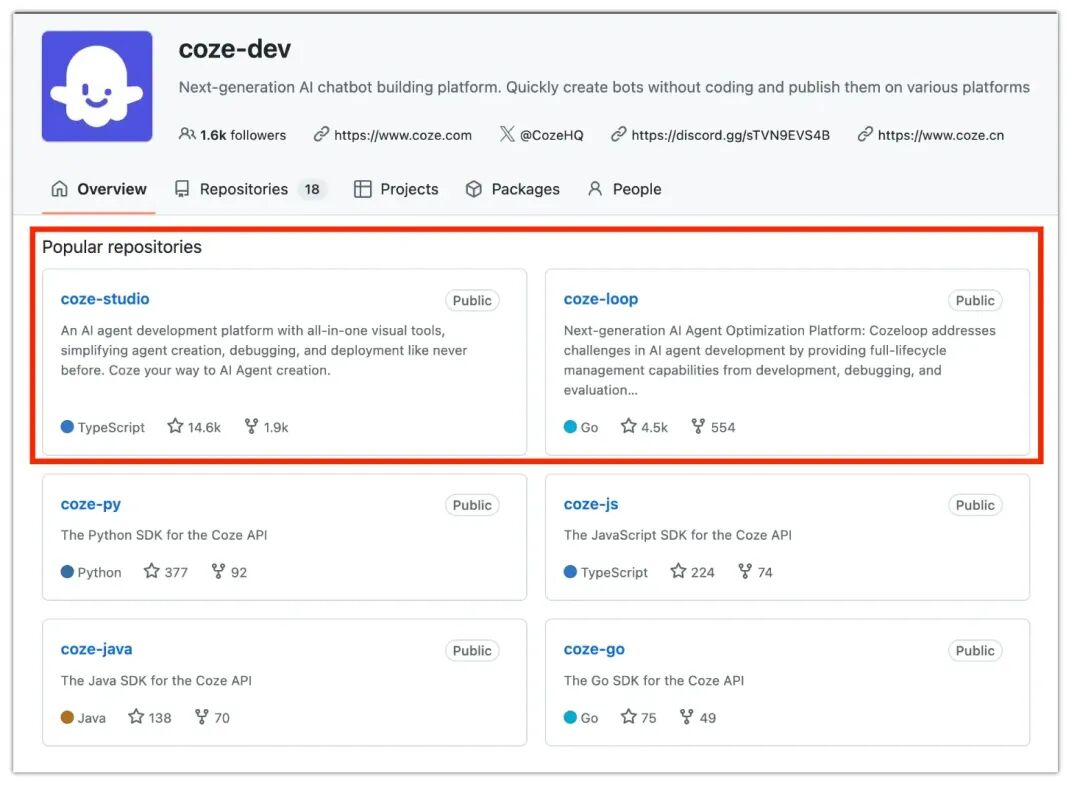The height and width of the screenshot is (790, 1080).
Task: Open the Discord invite link
Action: point(730,135)
